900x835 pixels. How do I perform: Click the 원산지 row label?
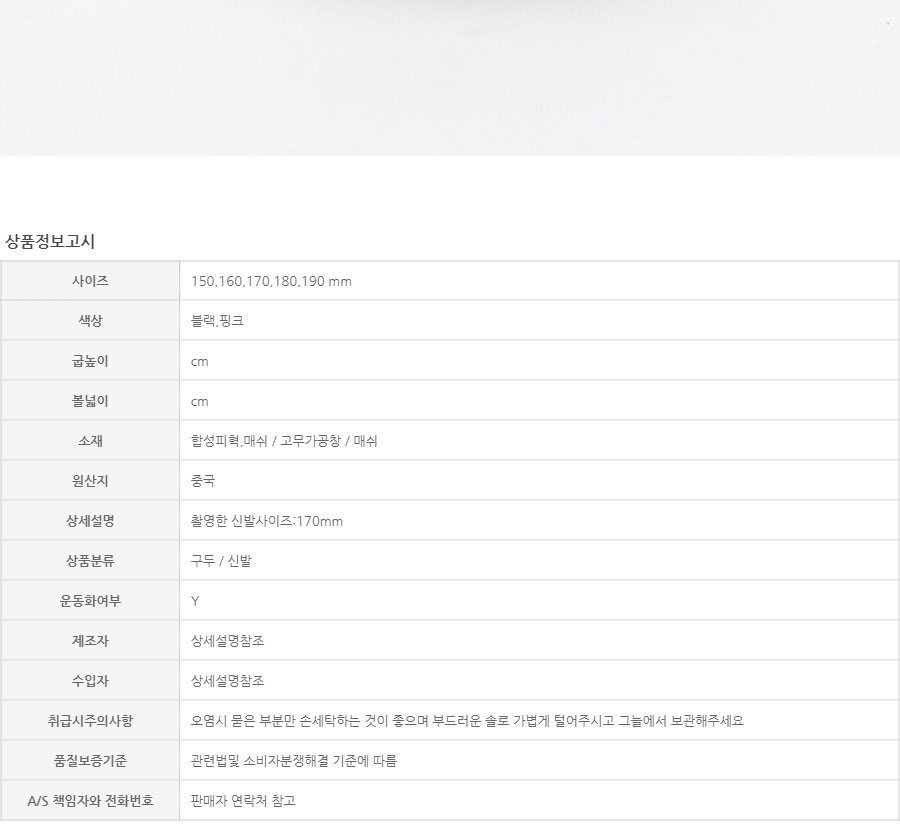click(91, 481)
